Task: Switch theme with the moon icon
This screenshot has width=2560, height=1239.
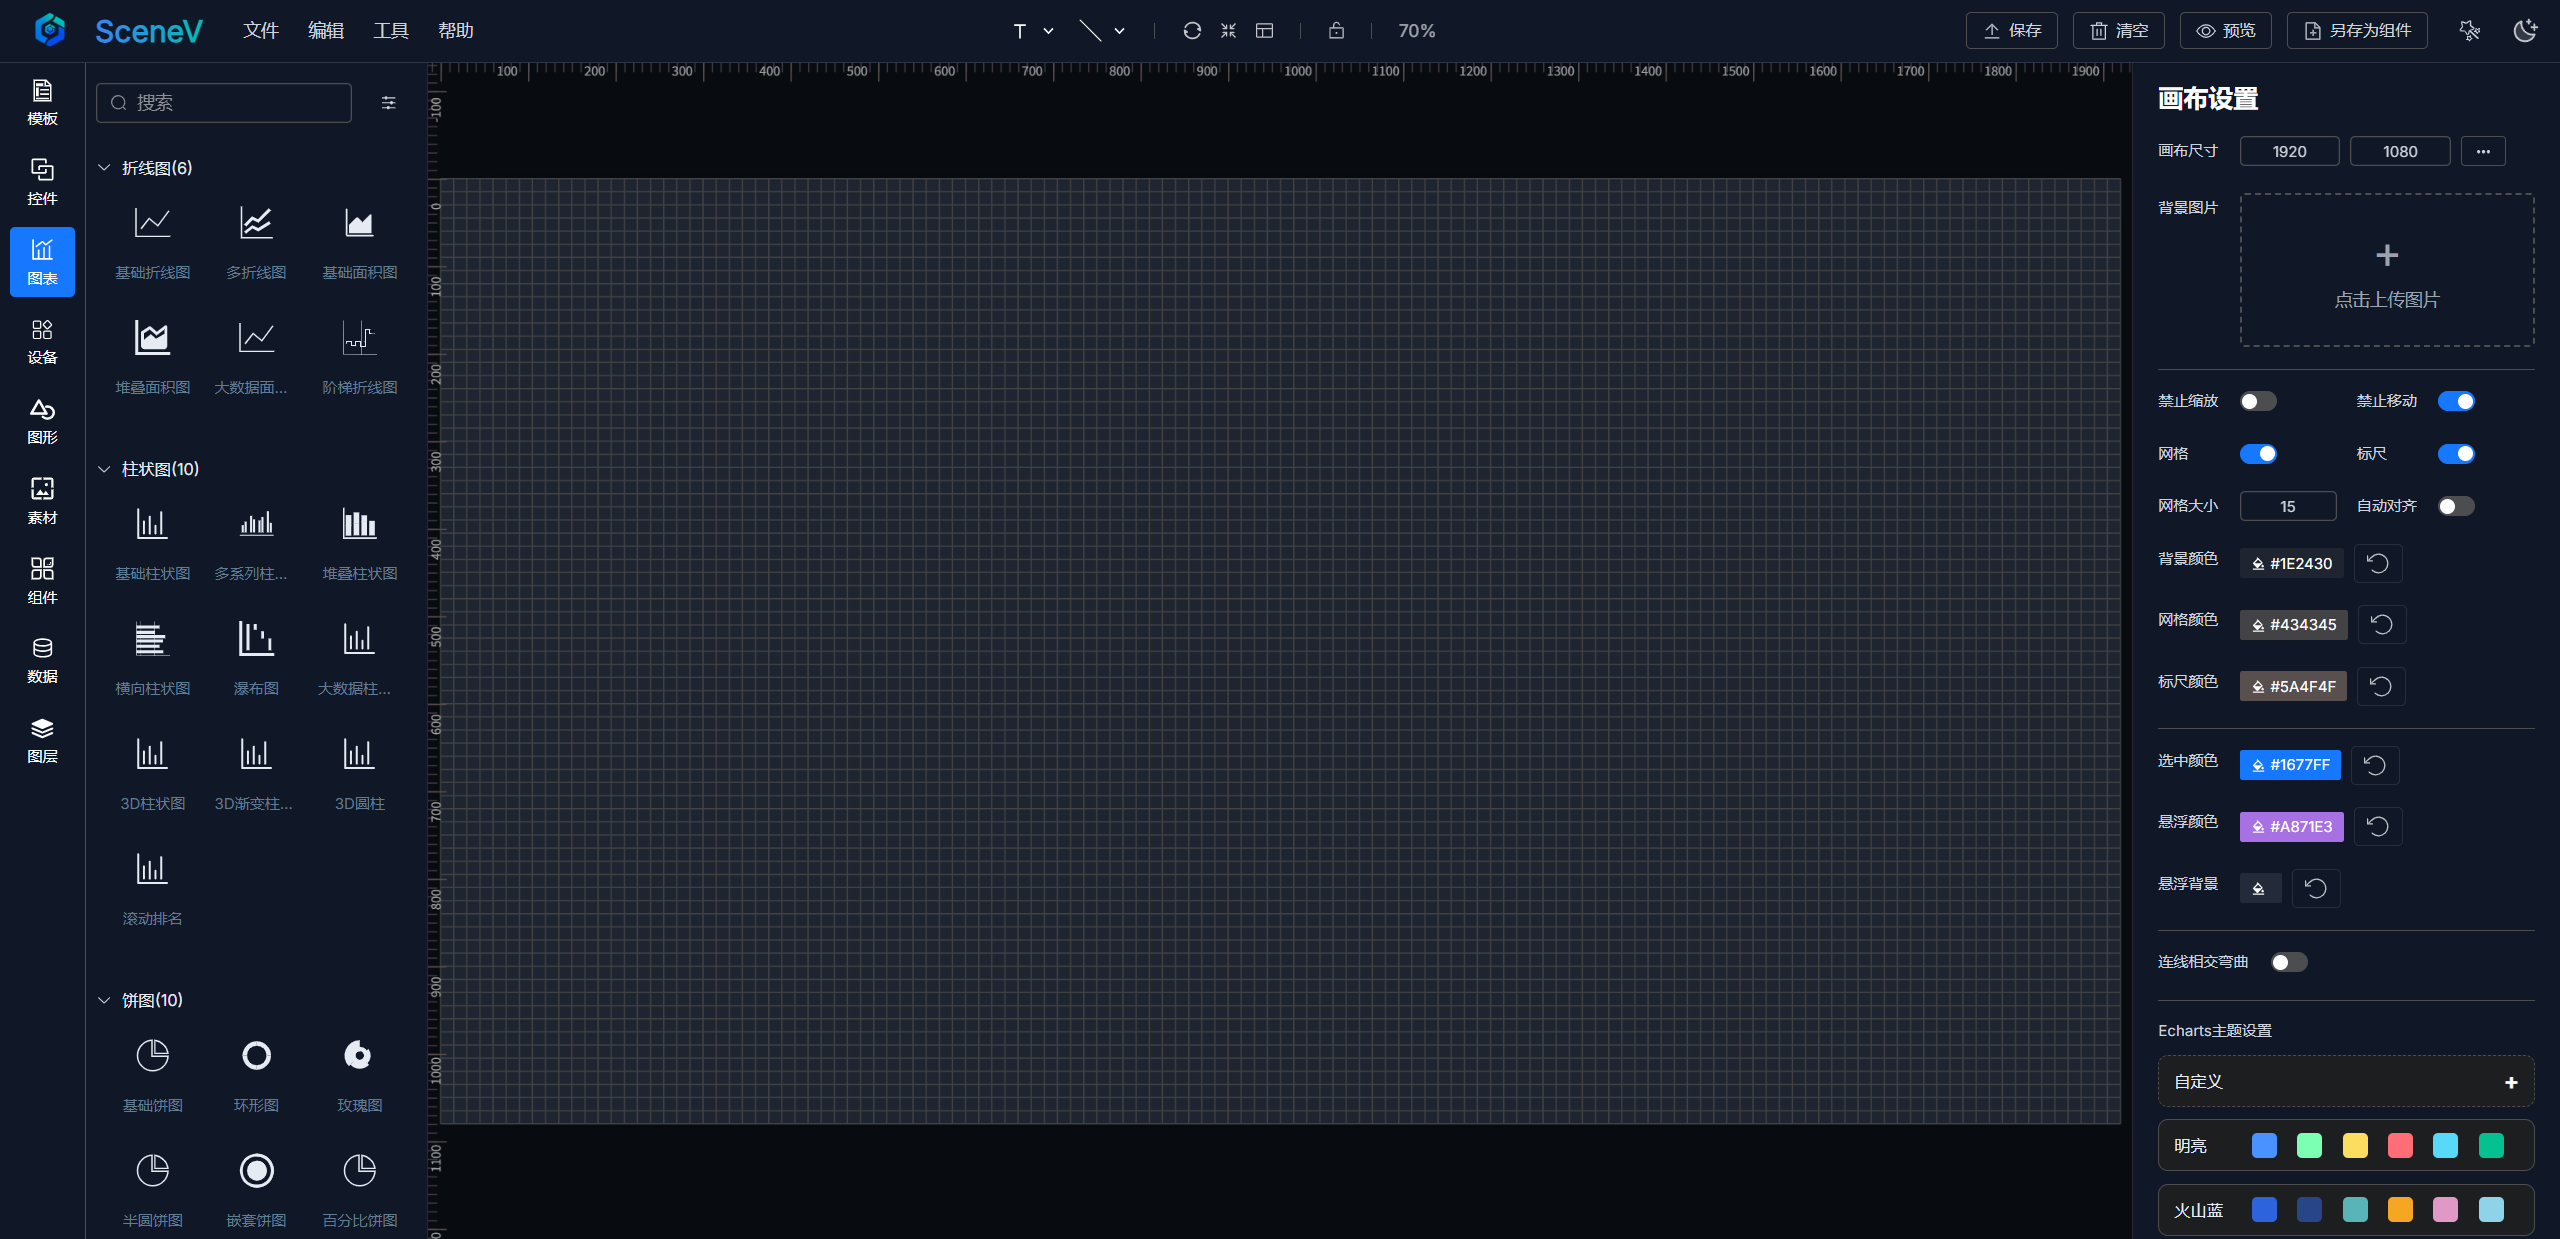Action: point(2524,31)
